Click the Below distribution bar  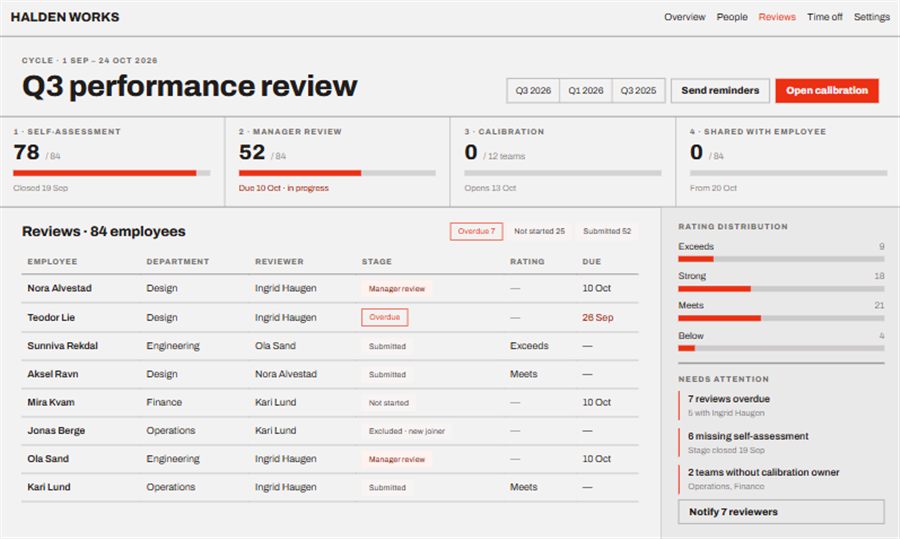coord(781,348)
